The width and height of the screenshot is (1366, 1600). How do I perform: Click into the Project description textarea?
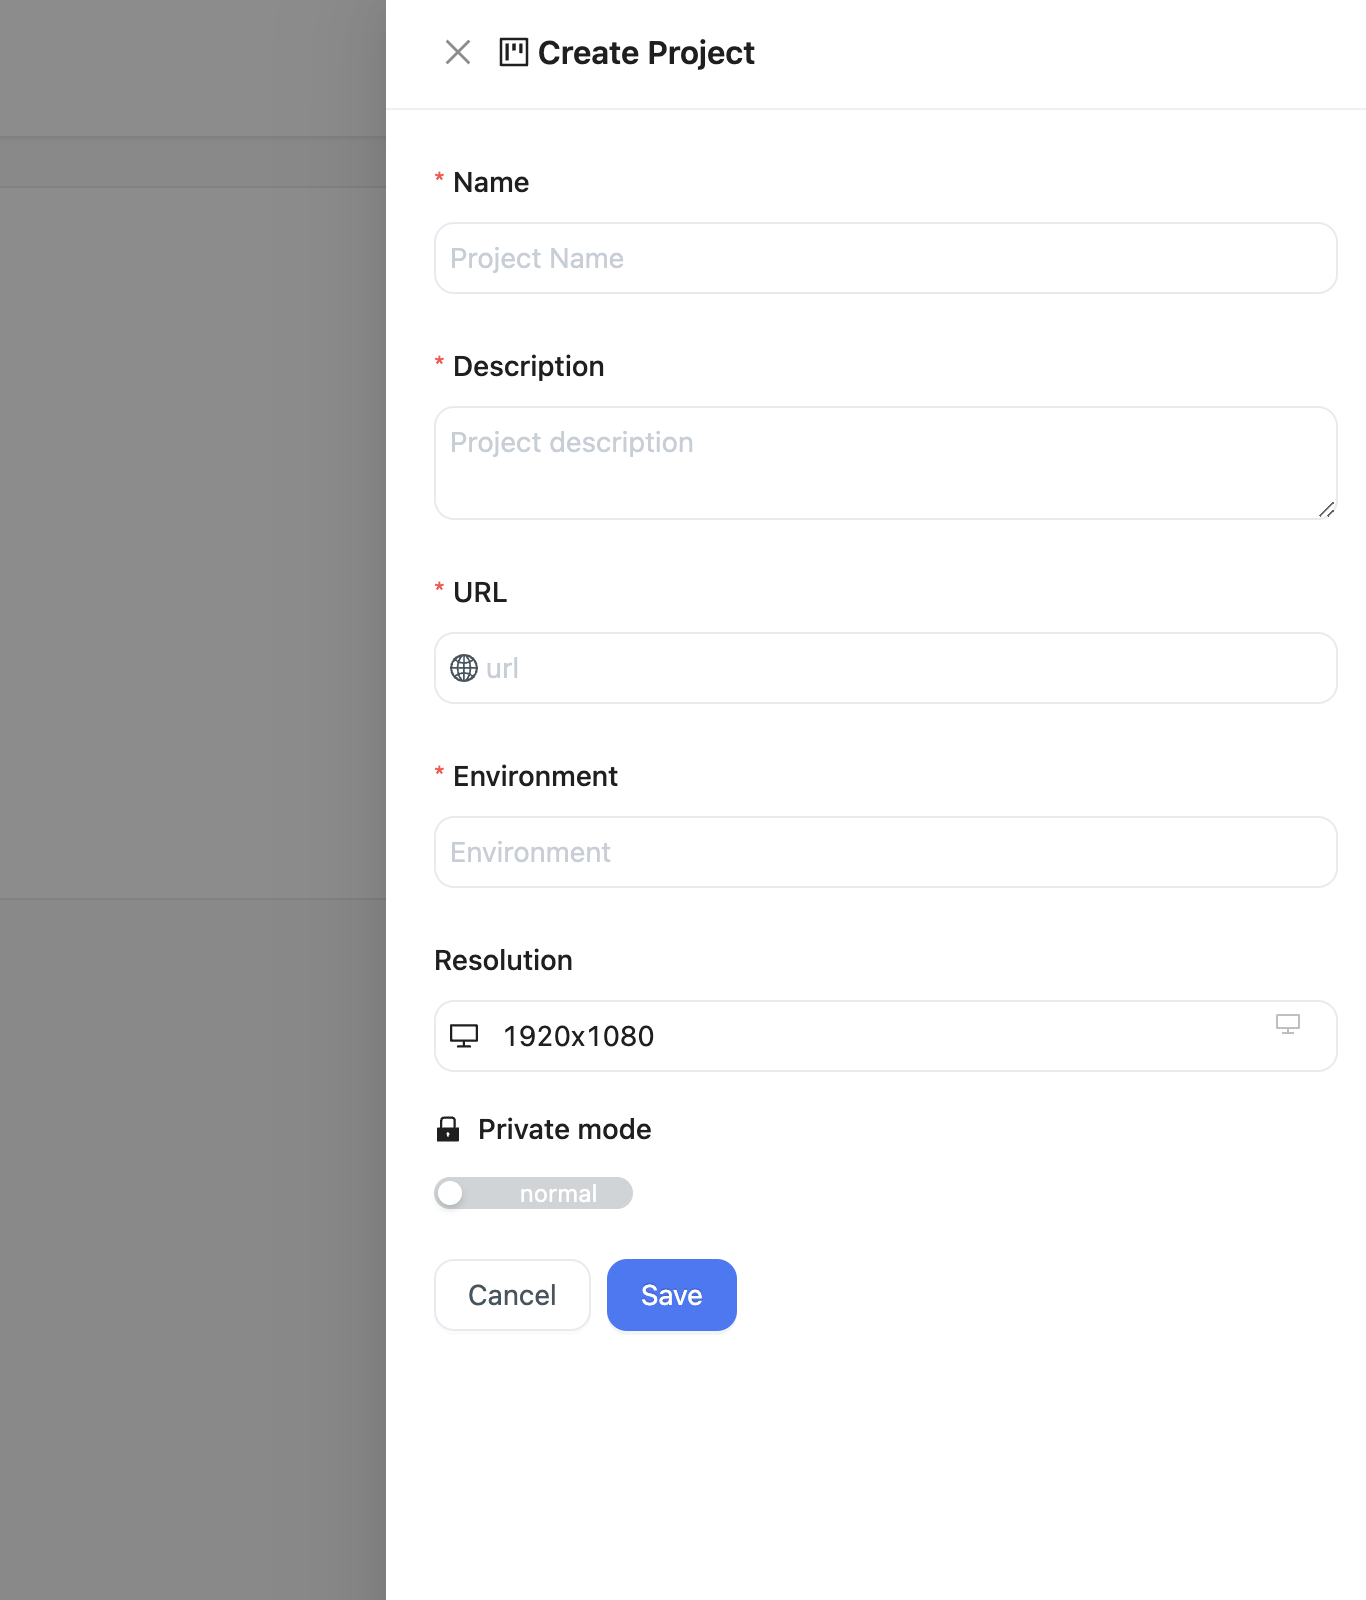tap(886, 463)
